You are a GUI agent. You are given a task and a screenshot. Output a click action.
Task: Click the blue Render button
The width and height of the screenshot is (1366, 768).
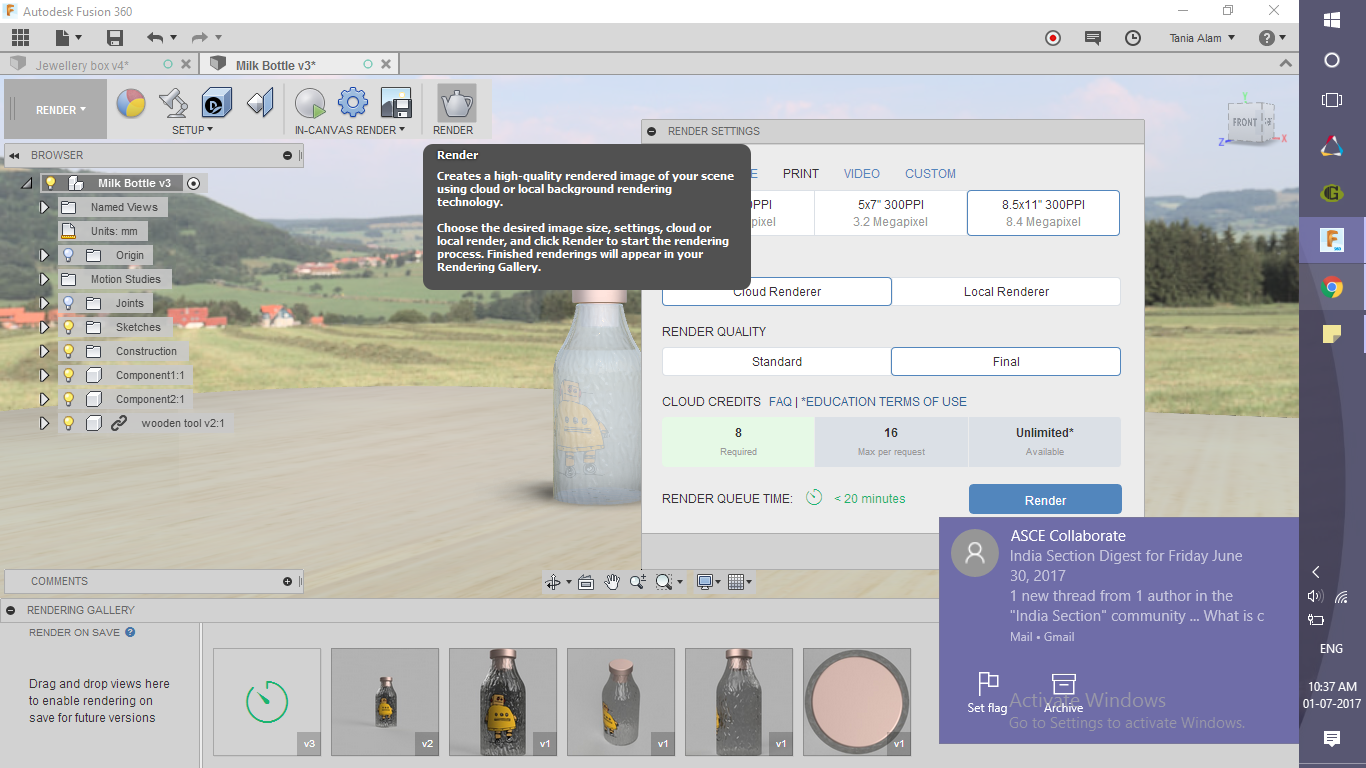pos(1045,500)
